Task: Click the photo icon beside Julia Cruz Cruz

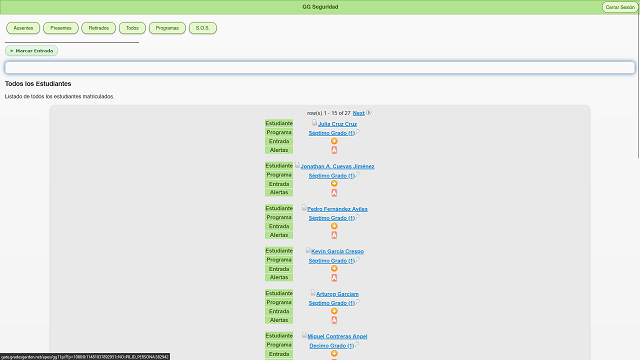Action: click(x=314, y=122)
